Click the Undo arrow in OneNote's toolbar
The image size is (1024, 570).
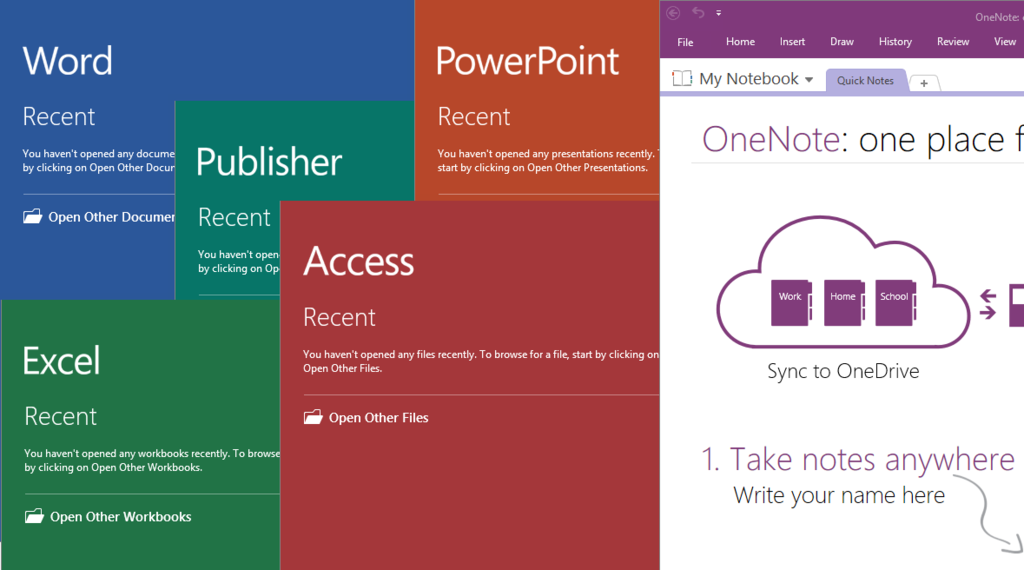(698, 13)
